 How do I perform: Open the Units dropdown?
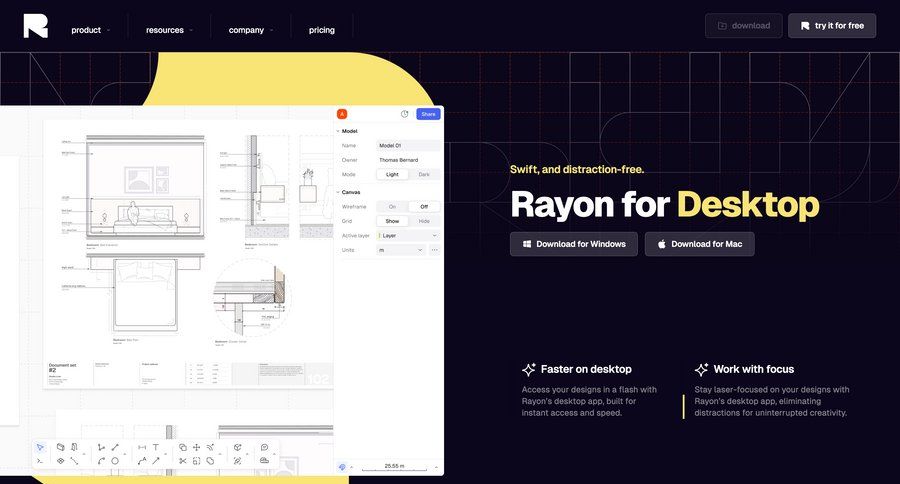tap(401, 250)
